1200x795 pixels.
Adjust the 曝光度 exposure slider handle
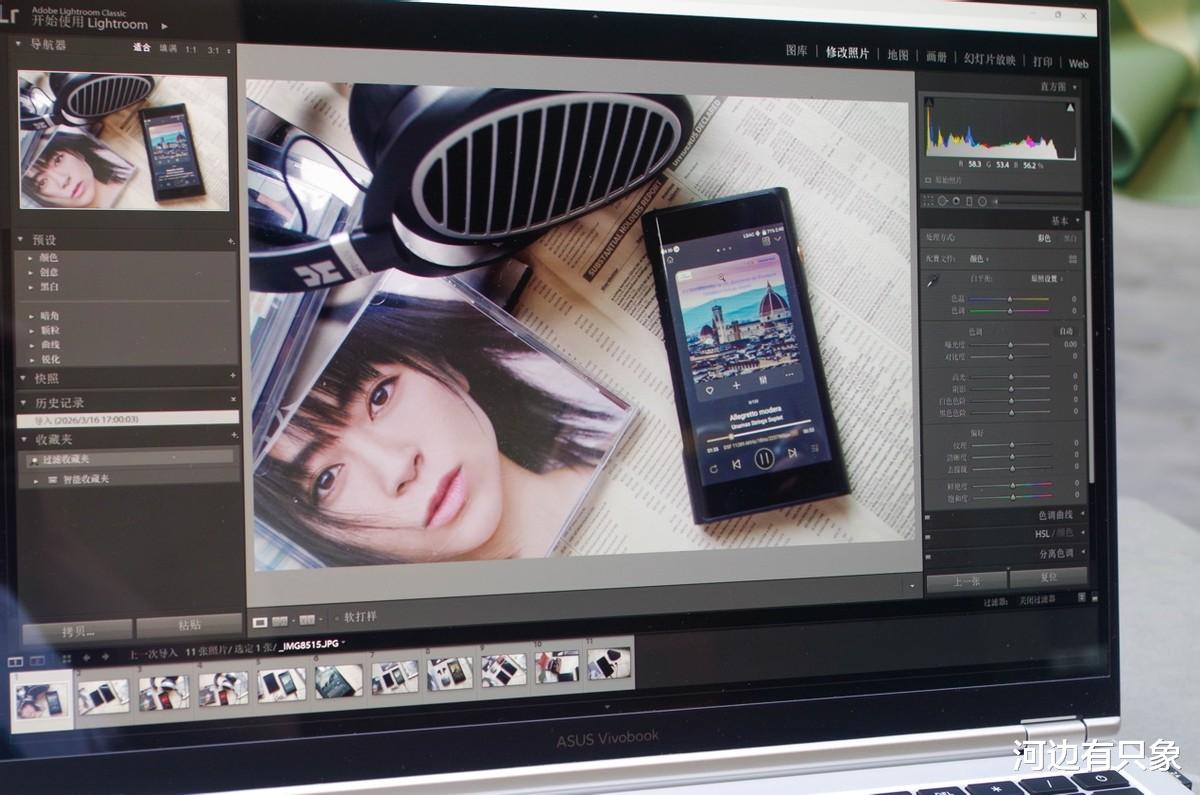tap(1010, 344)
